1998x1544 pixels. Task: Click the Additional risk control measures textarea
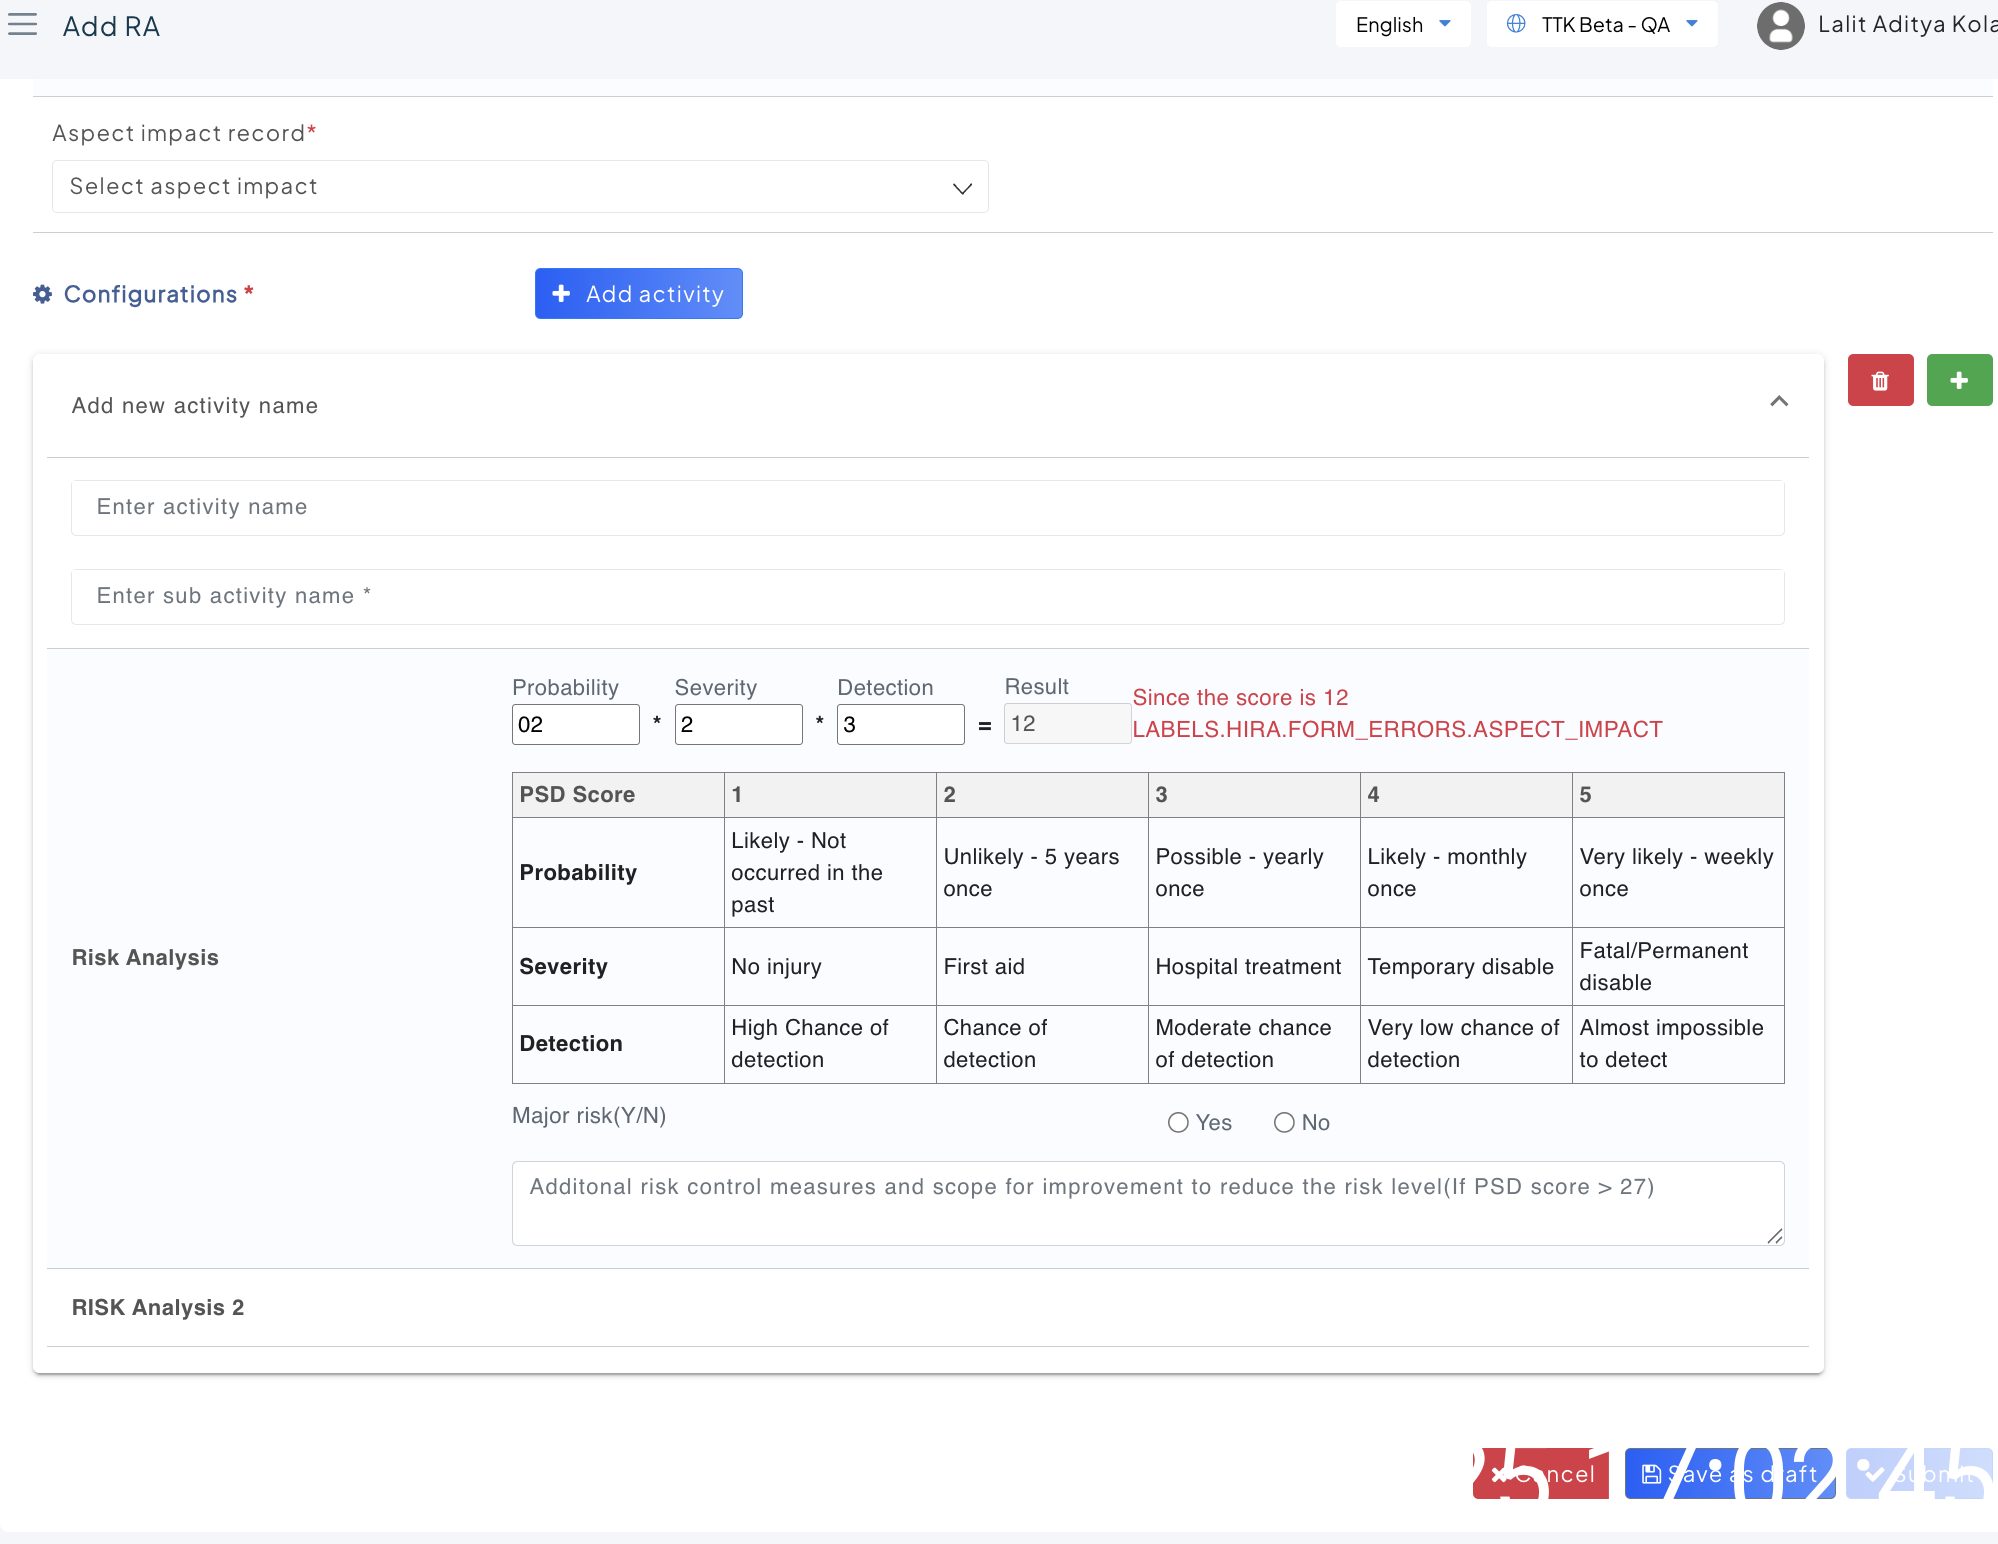(1147, 1203)
